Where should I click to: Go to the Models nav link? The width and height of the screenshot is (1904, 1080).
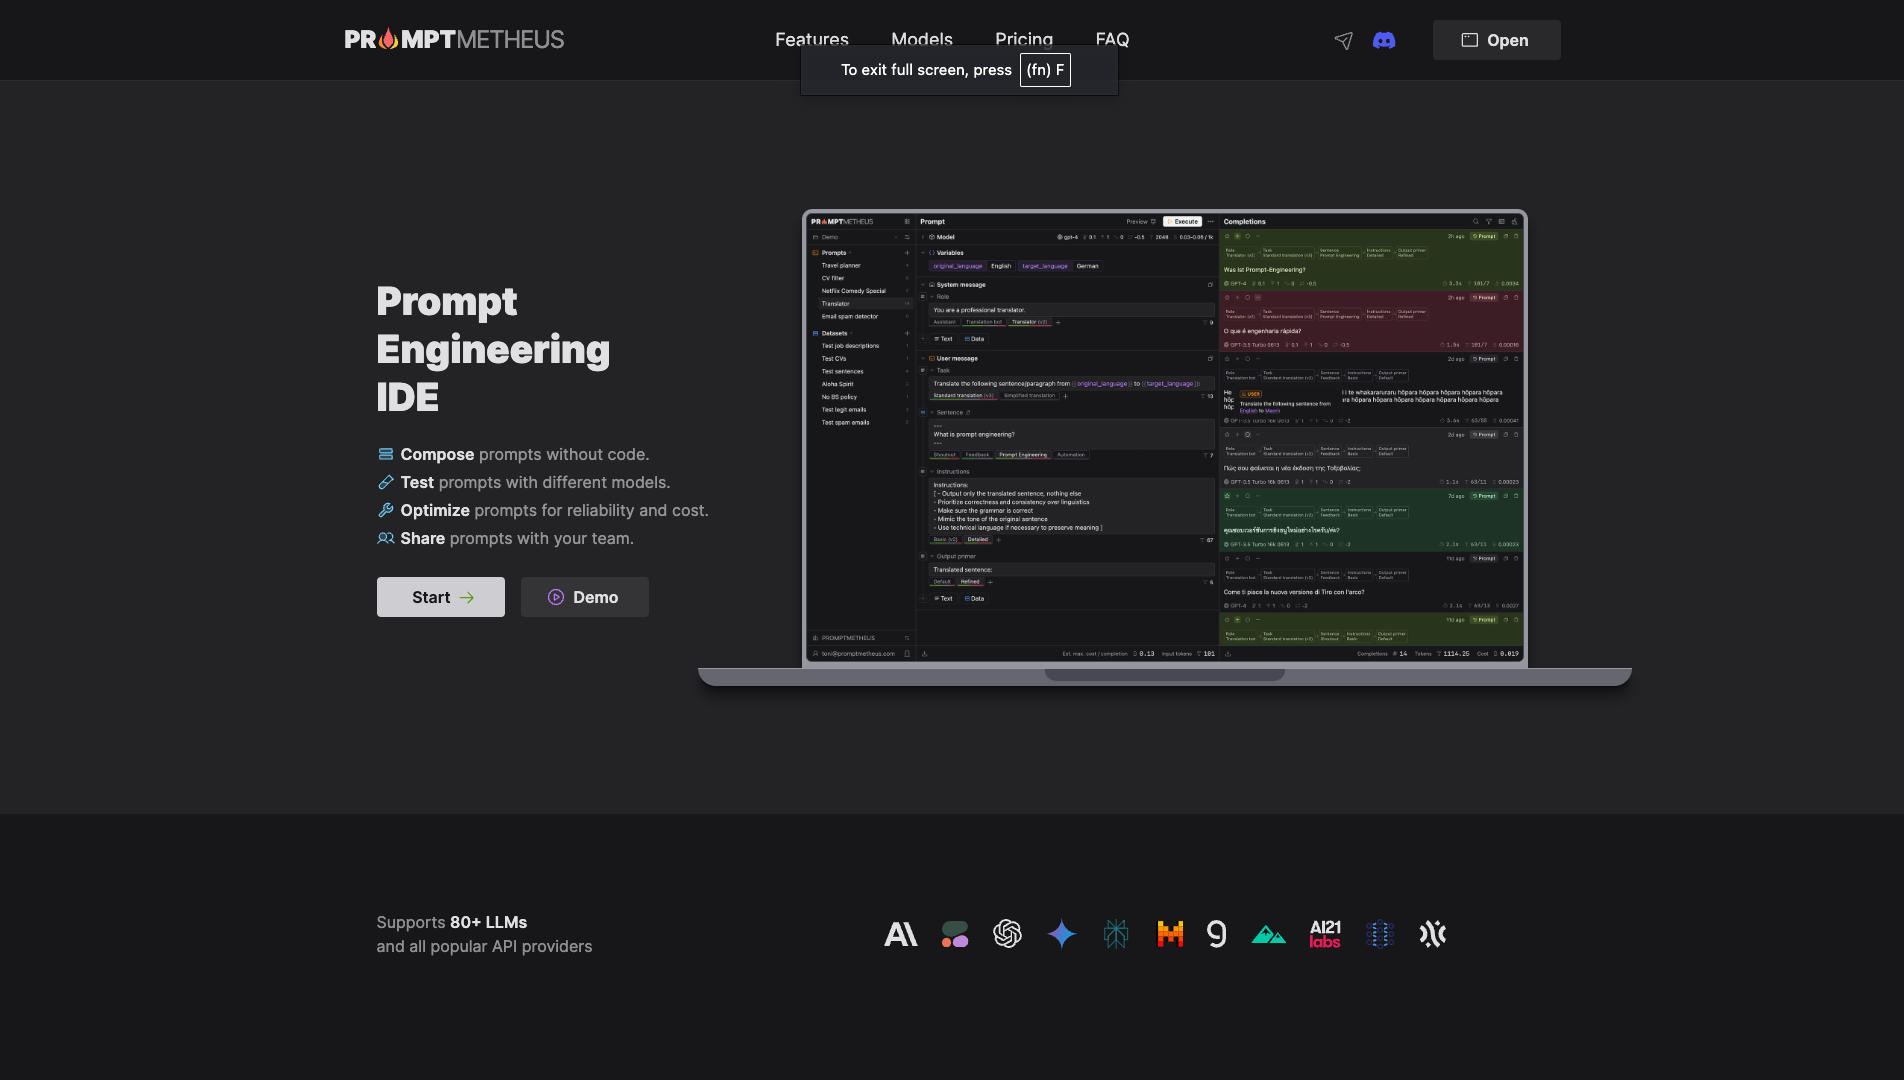[921, 39]
